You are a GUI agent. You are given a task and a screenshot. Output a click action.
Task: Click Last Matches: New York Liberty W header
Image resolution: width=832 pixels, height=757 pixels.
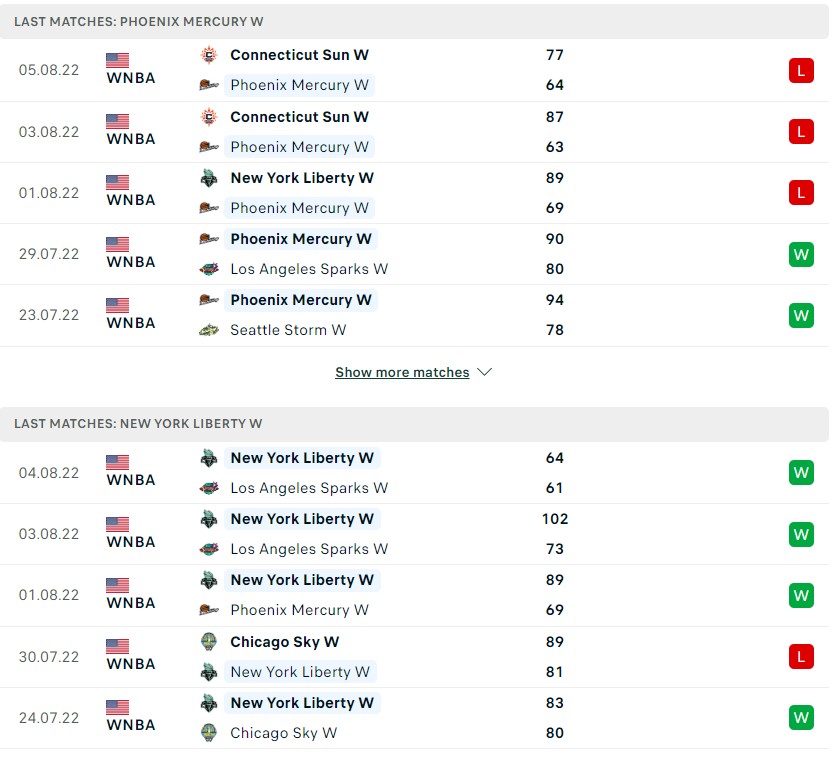click(138, 424)
